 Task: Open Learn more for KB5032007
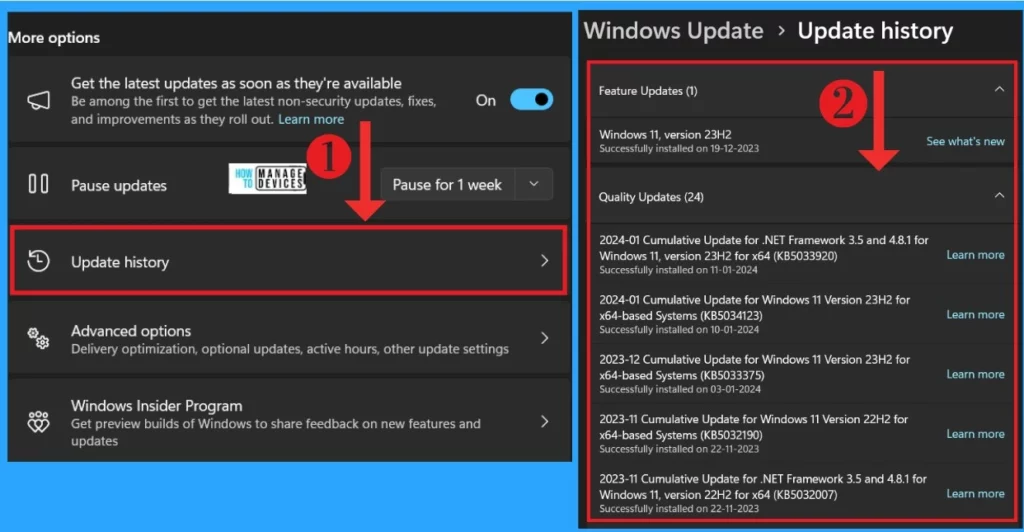(976, 493)
